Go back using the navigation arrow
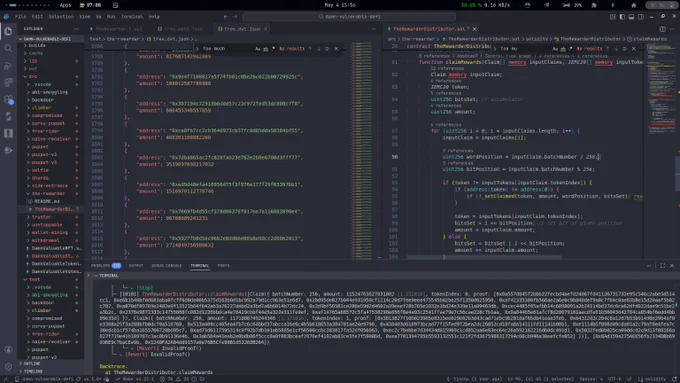 point(226,16)
